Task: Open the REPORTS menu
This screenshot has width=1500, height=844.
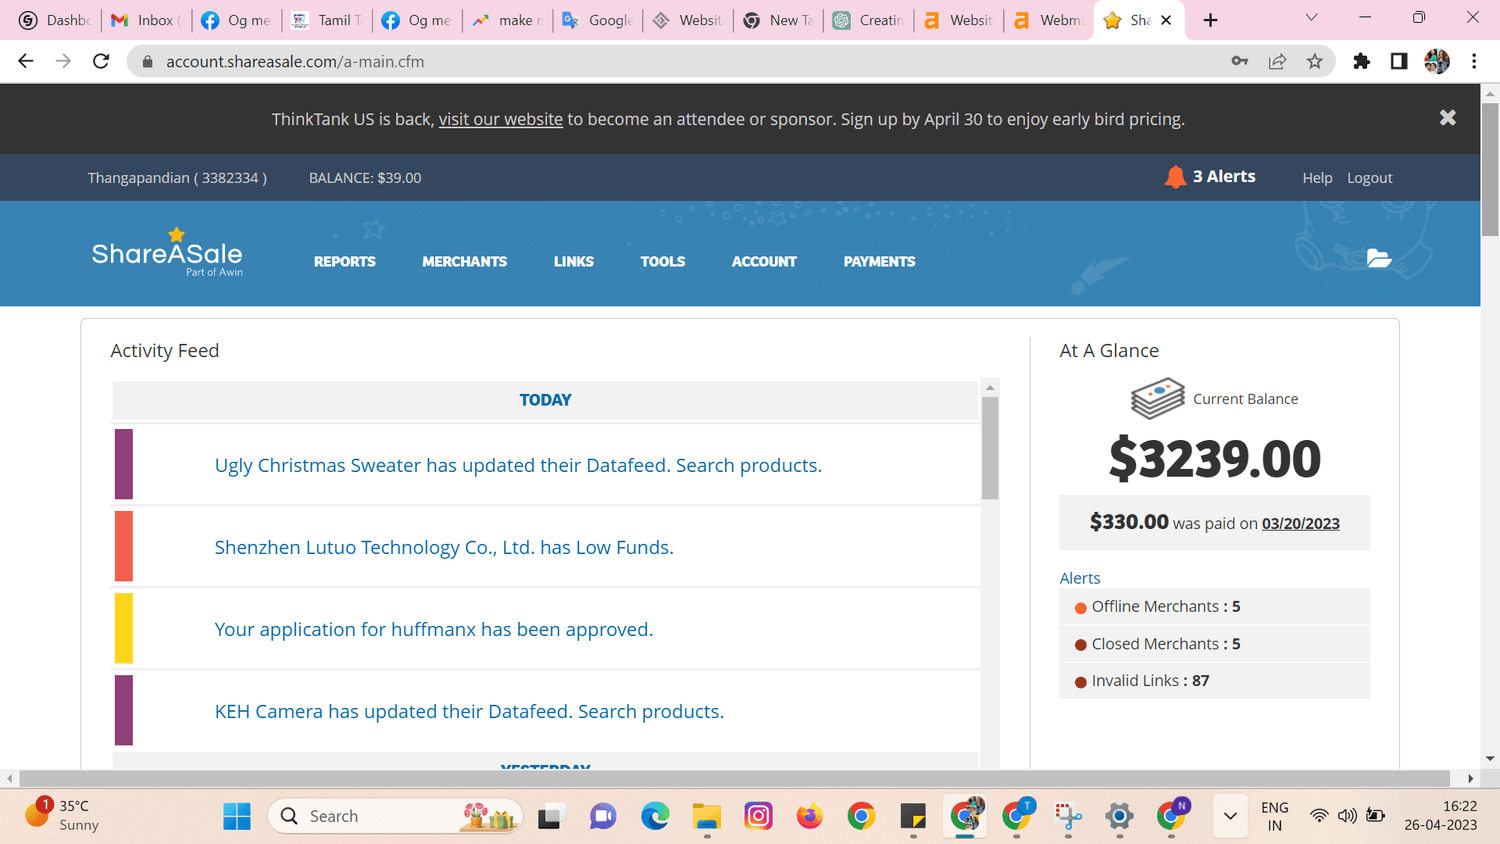Action: pos(345,261)
